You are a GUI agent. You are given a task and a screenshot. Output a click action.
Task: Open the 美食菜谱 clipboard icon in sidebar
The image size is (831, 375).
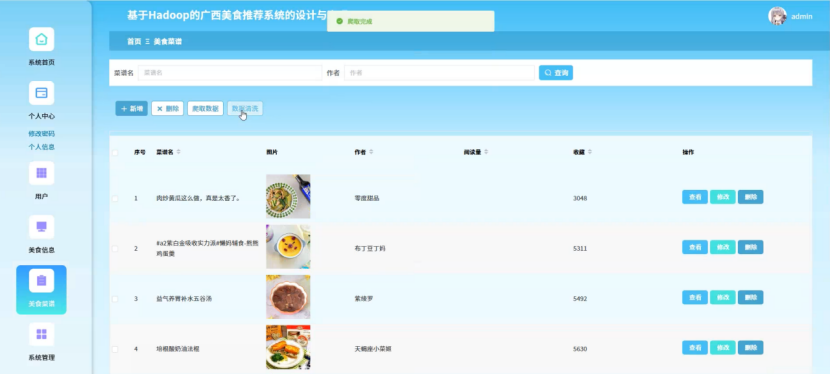coord(41,280)
